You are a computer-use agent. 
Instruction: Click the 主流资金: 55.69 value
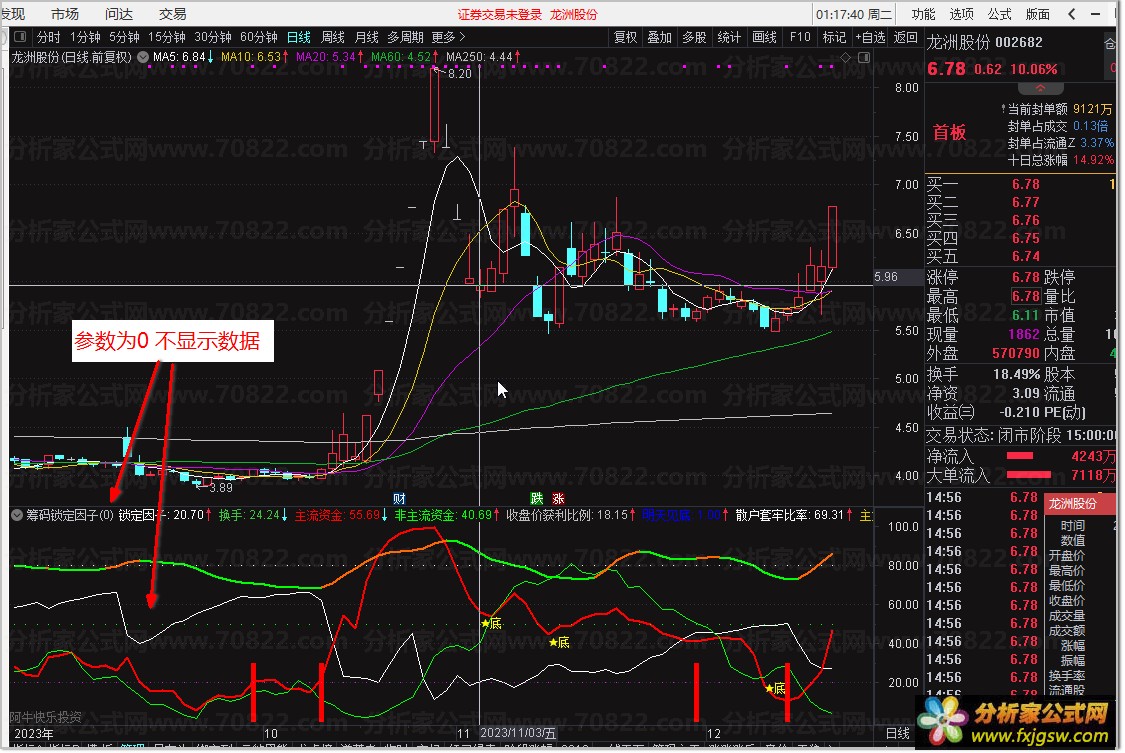341,515
